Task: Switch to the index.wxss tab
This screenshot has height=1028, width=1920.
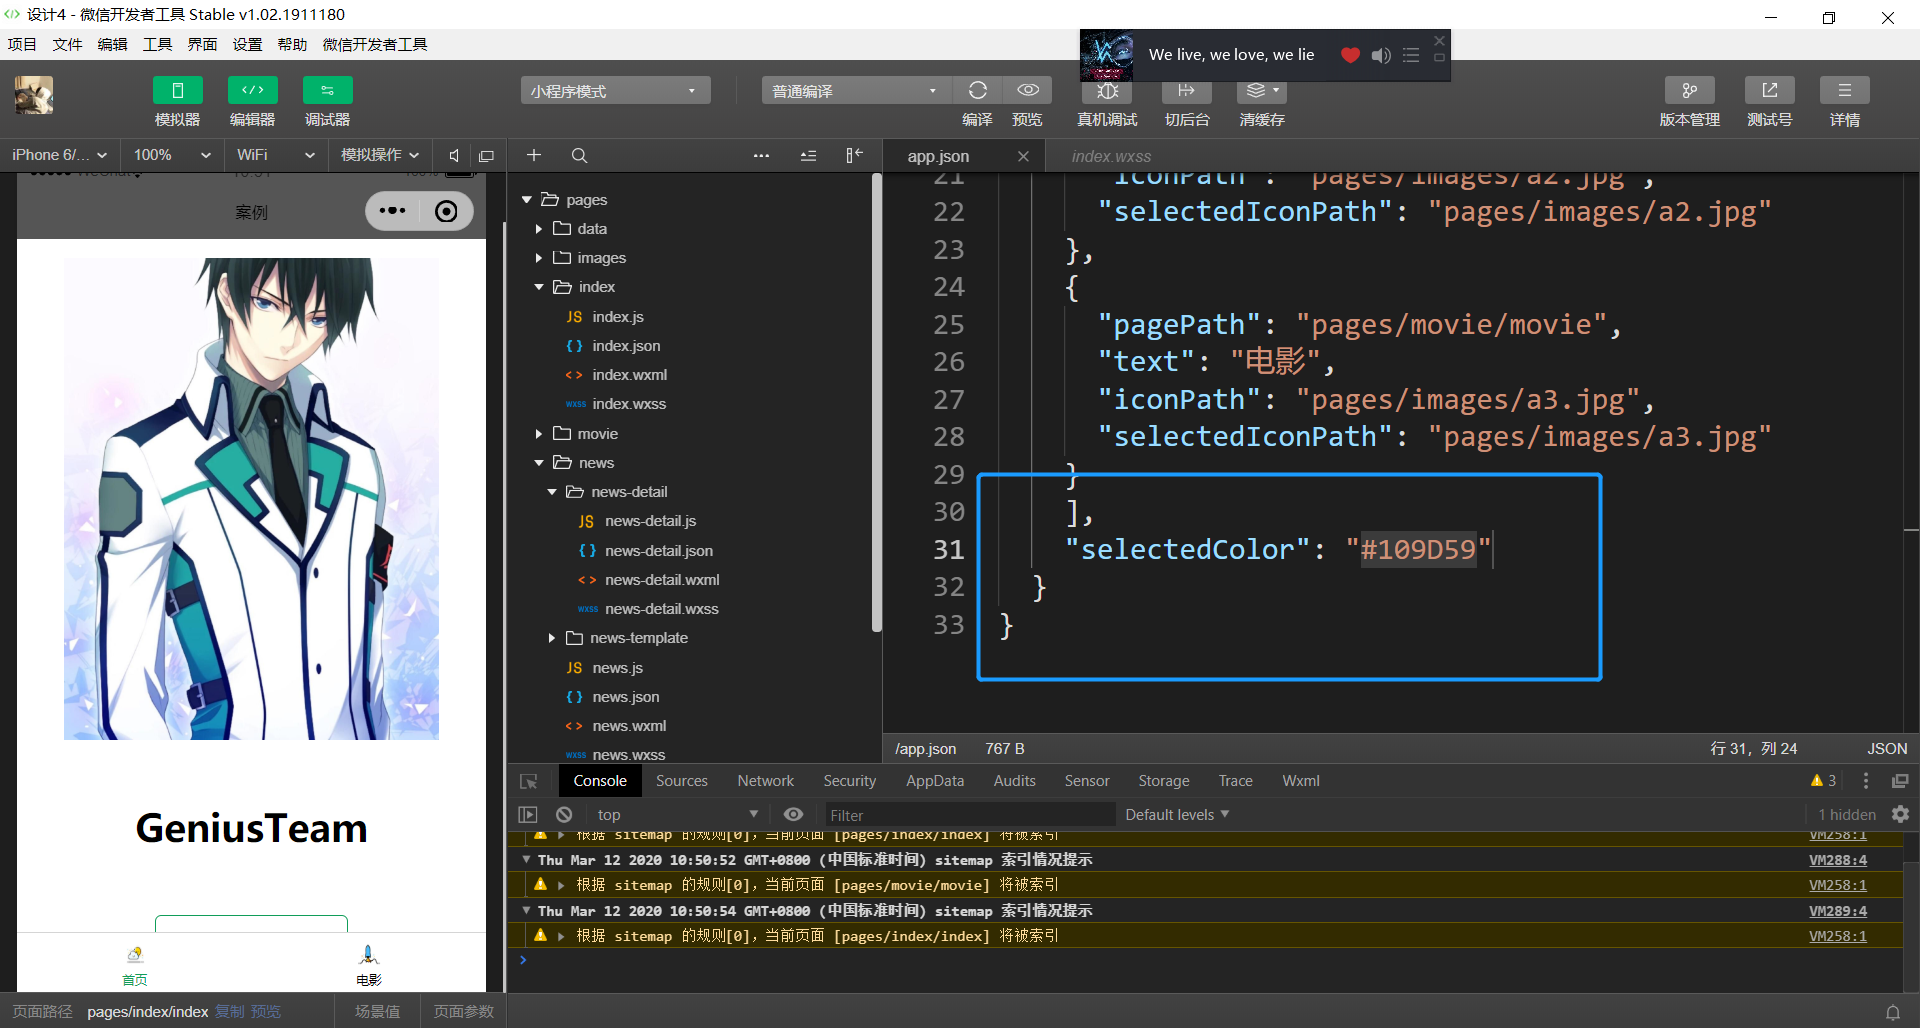Action: coord(1111,156)
